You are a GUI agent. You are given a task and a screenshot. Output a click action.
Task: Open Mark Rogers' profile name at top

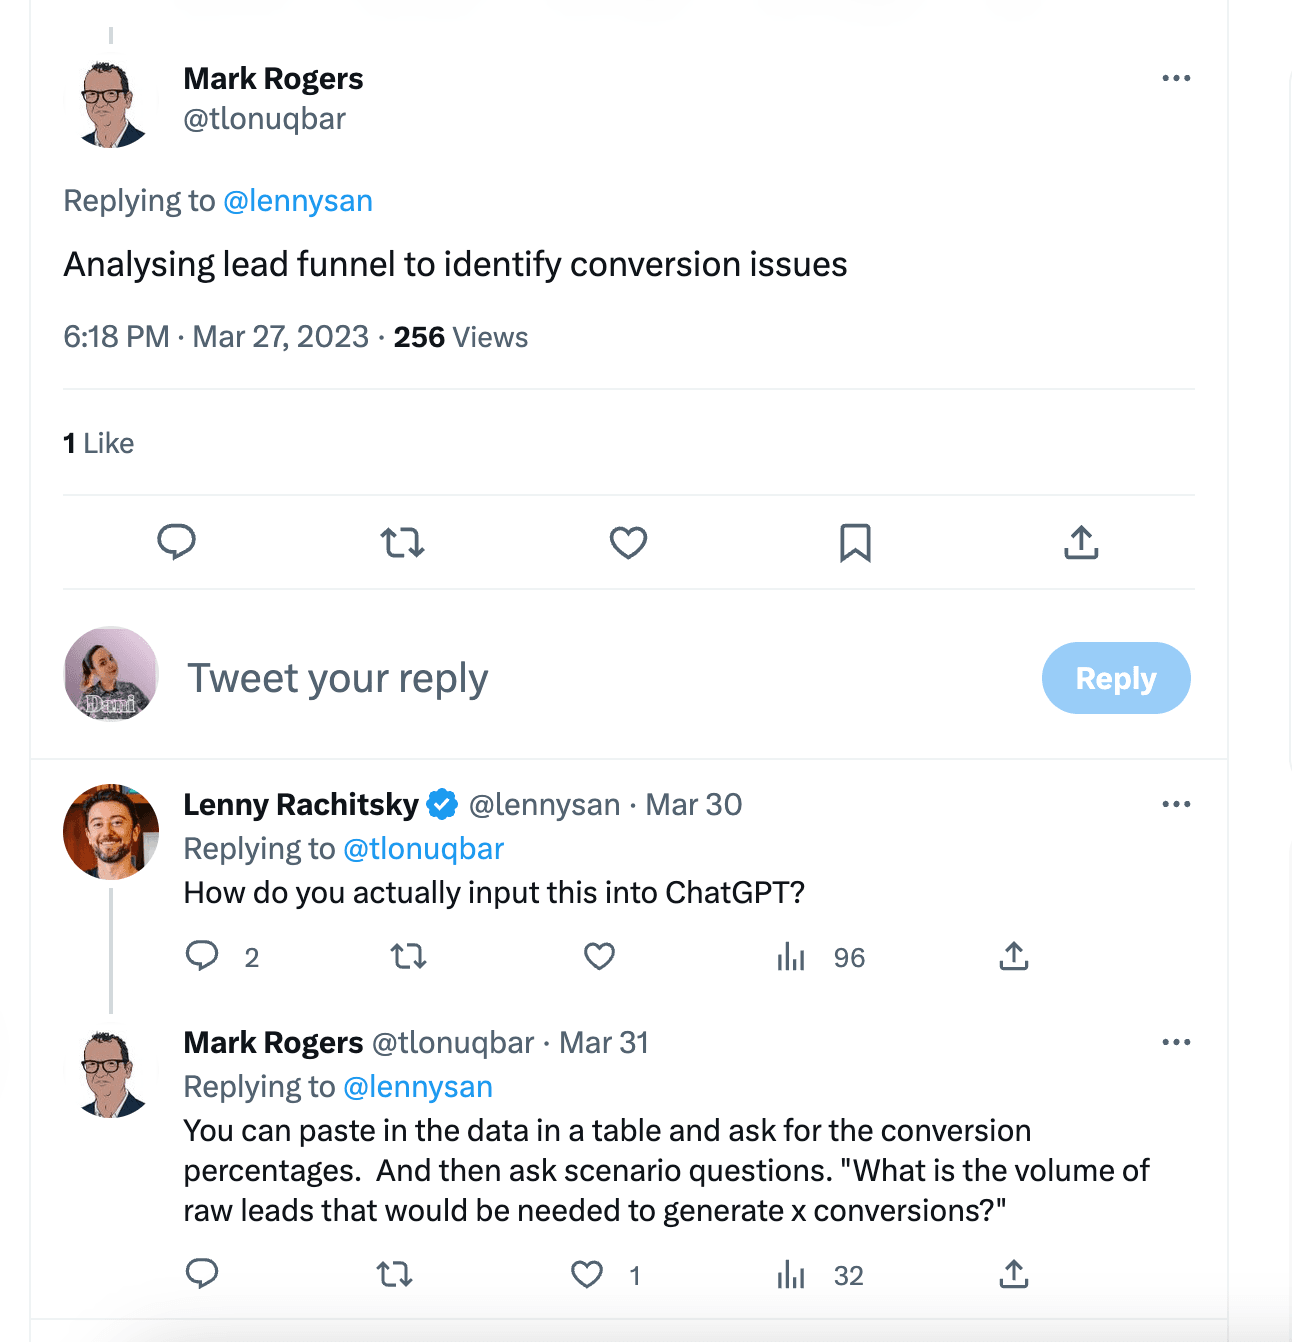(273, 78)
